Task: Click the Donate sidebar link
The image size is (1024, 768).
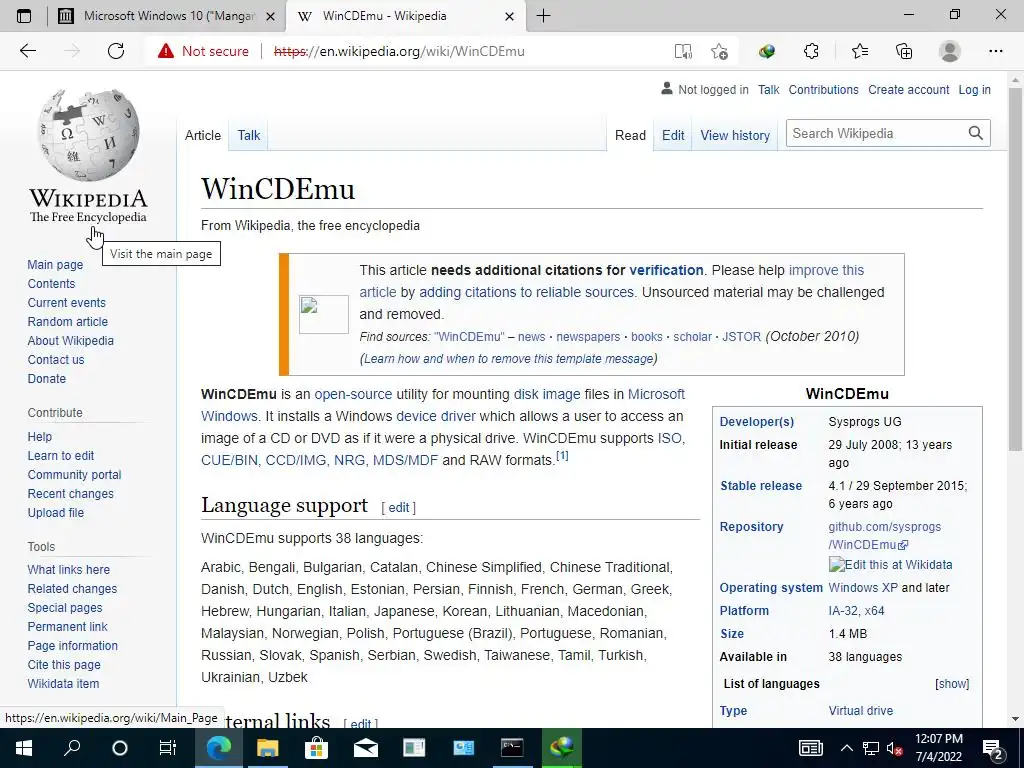Action: pos(46,378)
